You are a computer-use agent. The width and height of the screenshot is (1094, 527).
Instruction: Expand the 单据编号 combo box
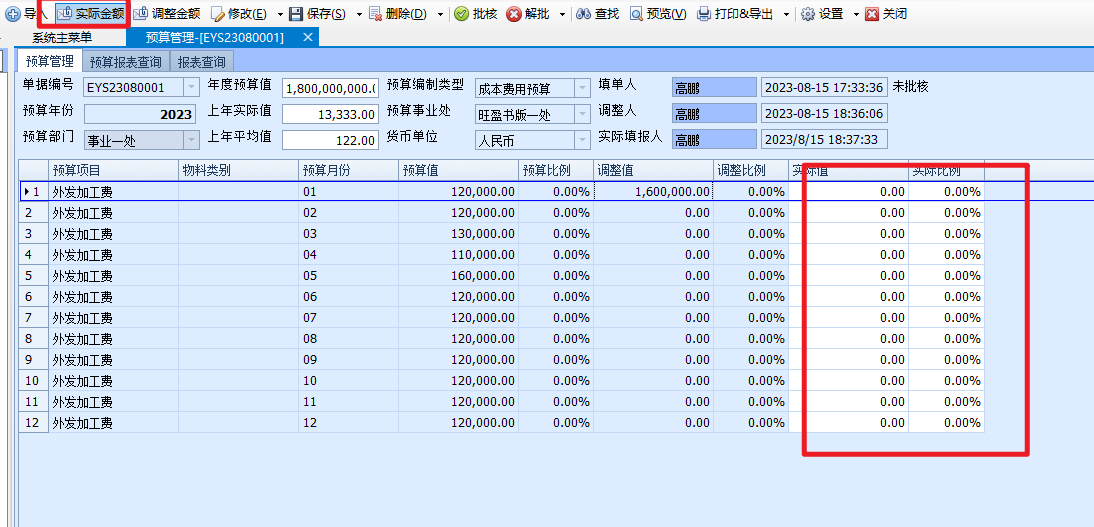(x=191, y=87)
